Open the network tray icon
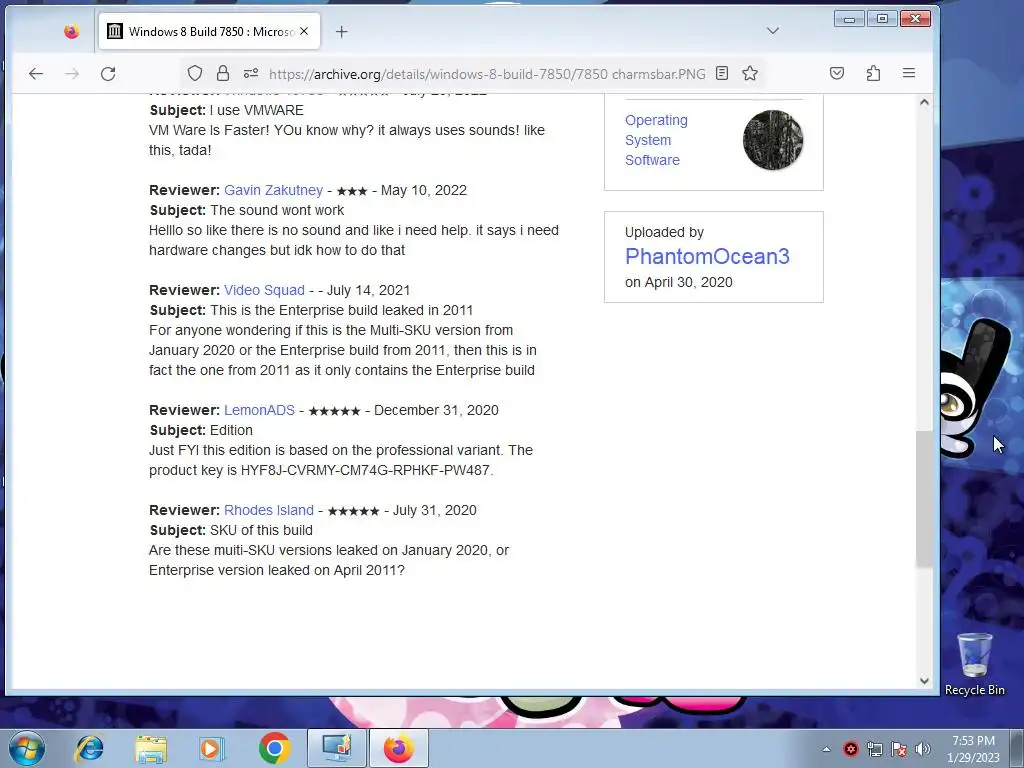Image resolution: width=1024 pixels, height=768 pixels. coord(874,749)
